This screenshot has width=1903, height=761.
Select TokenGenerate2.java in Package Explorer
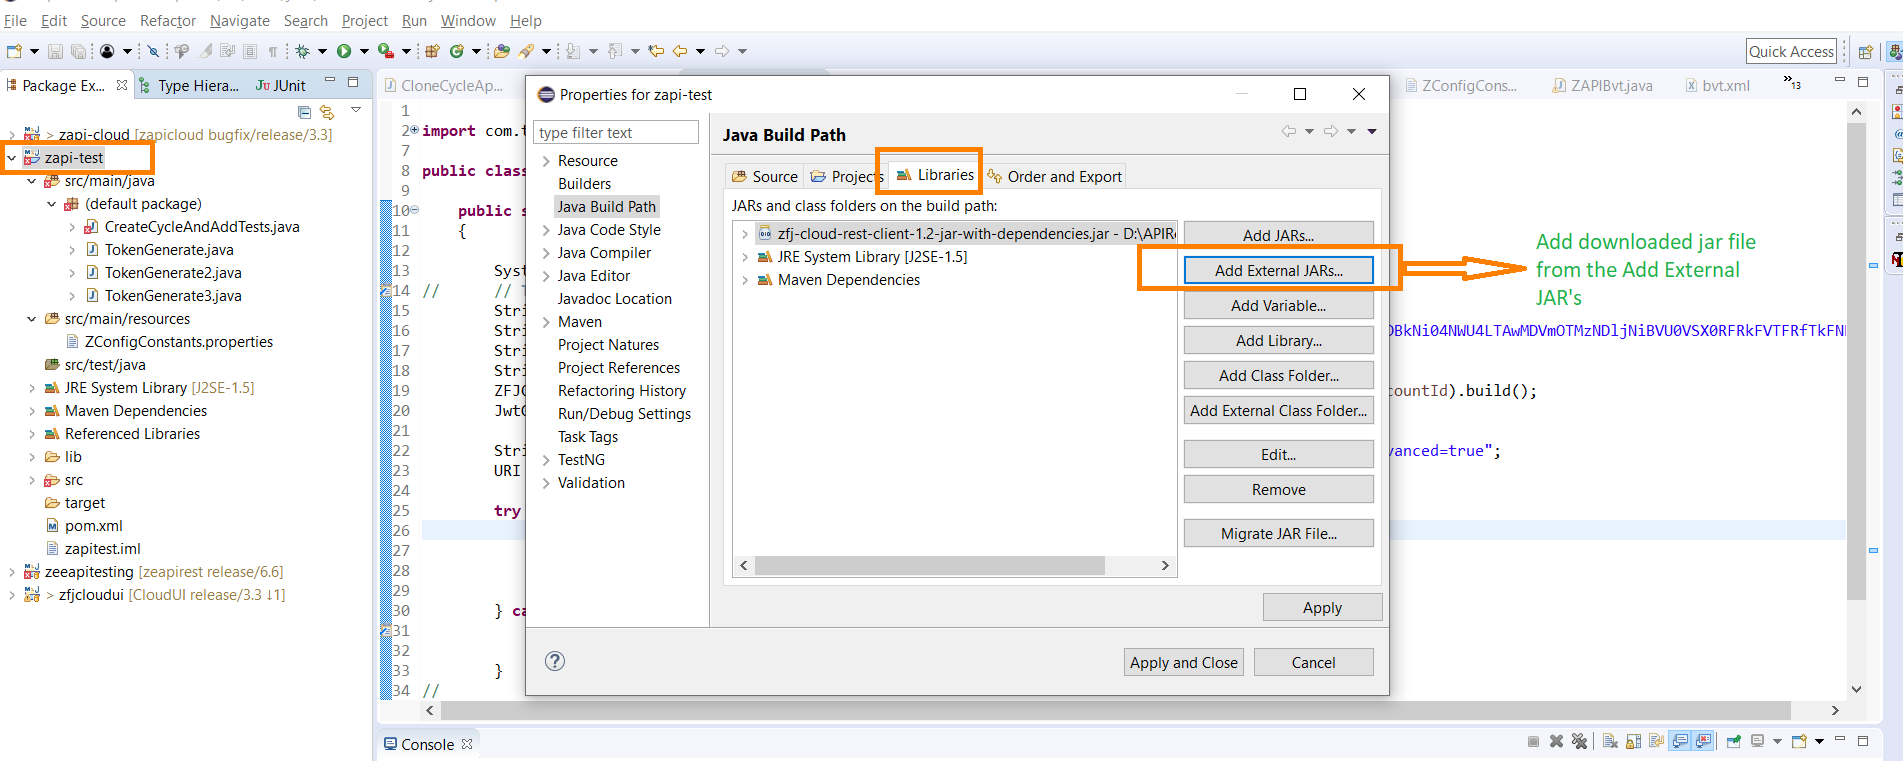coord(173,273)
